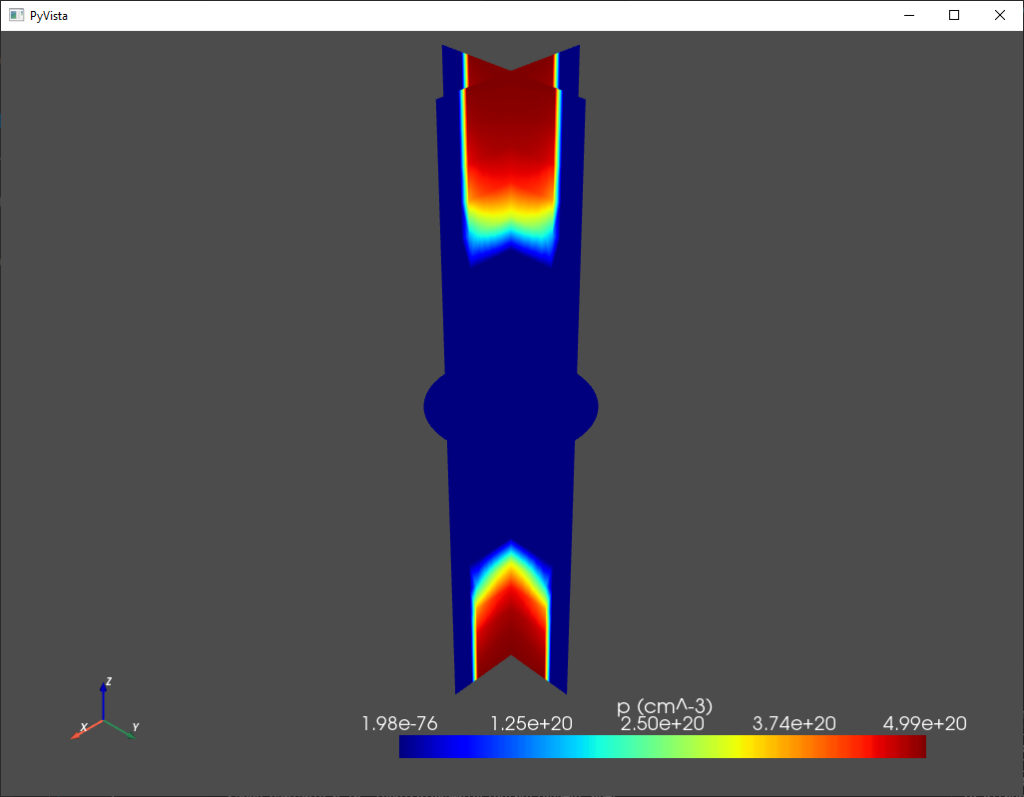
Task: Click the 3.74e+20 scalar bar label
Action: pyautogui.click(x=793, y=723)
